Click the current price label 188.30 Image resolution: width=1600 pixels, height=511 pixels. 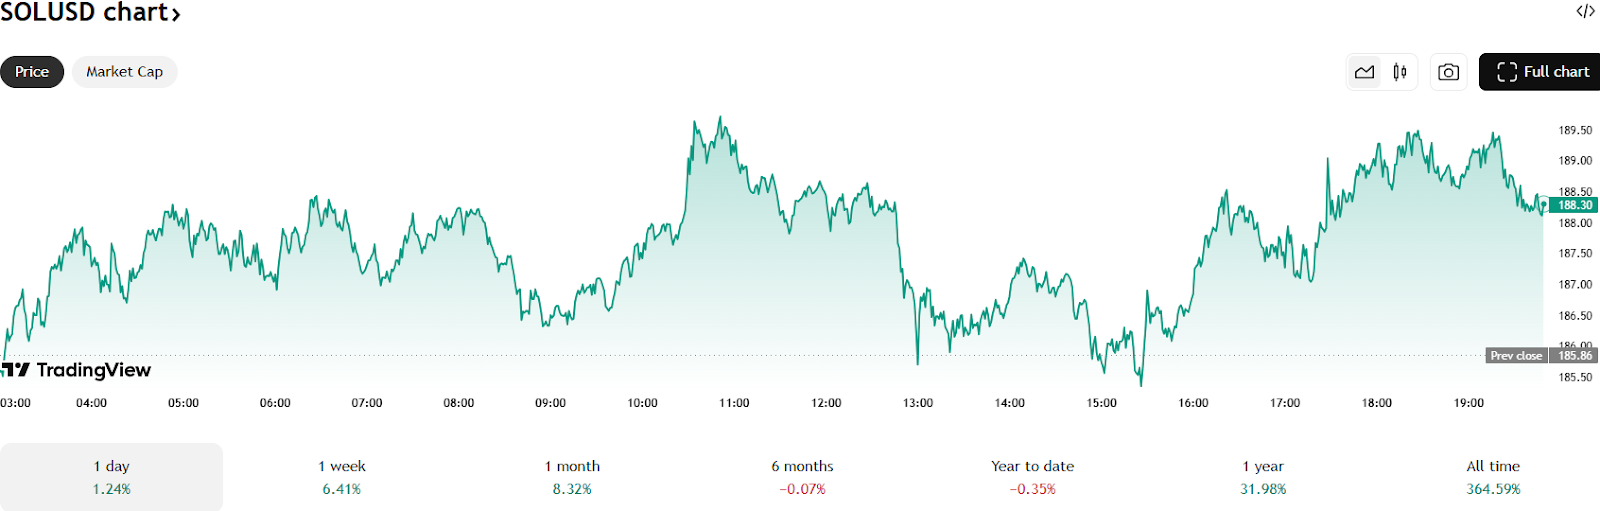[x=1575, y=205]
